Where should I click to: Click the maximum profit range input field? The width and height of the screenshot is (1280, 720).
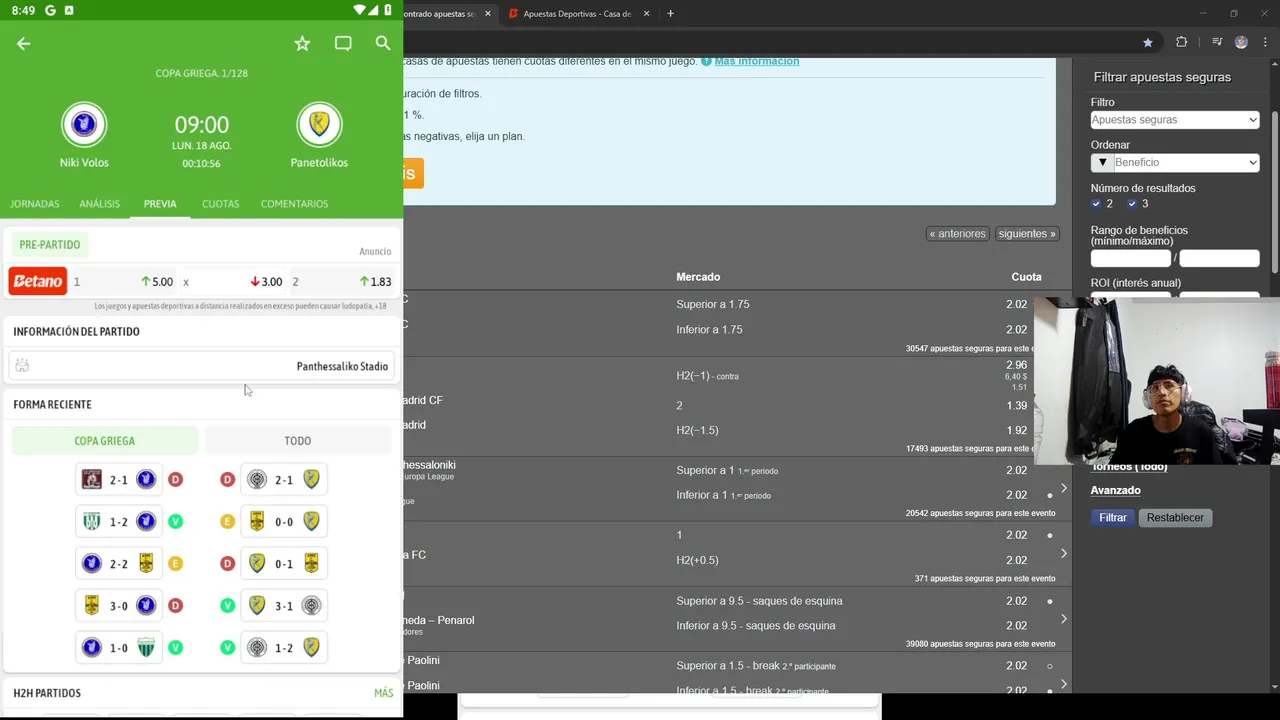tap(1220, 258)
